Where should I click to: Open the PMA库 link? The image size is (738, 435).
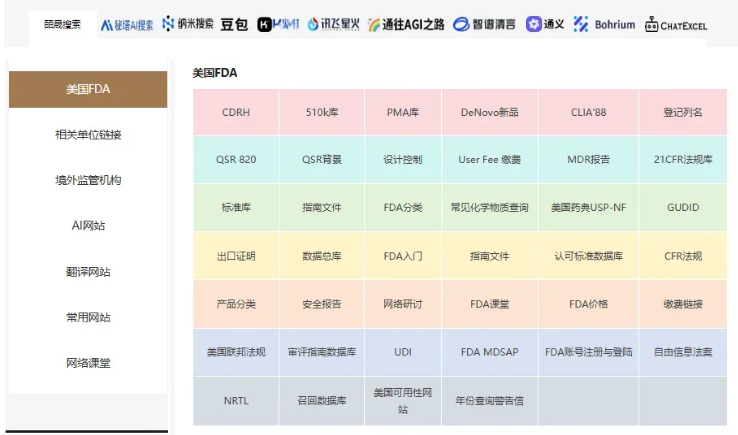[403, 113]
